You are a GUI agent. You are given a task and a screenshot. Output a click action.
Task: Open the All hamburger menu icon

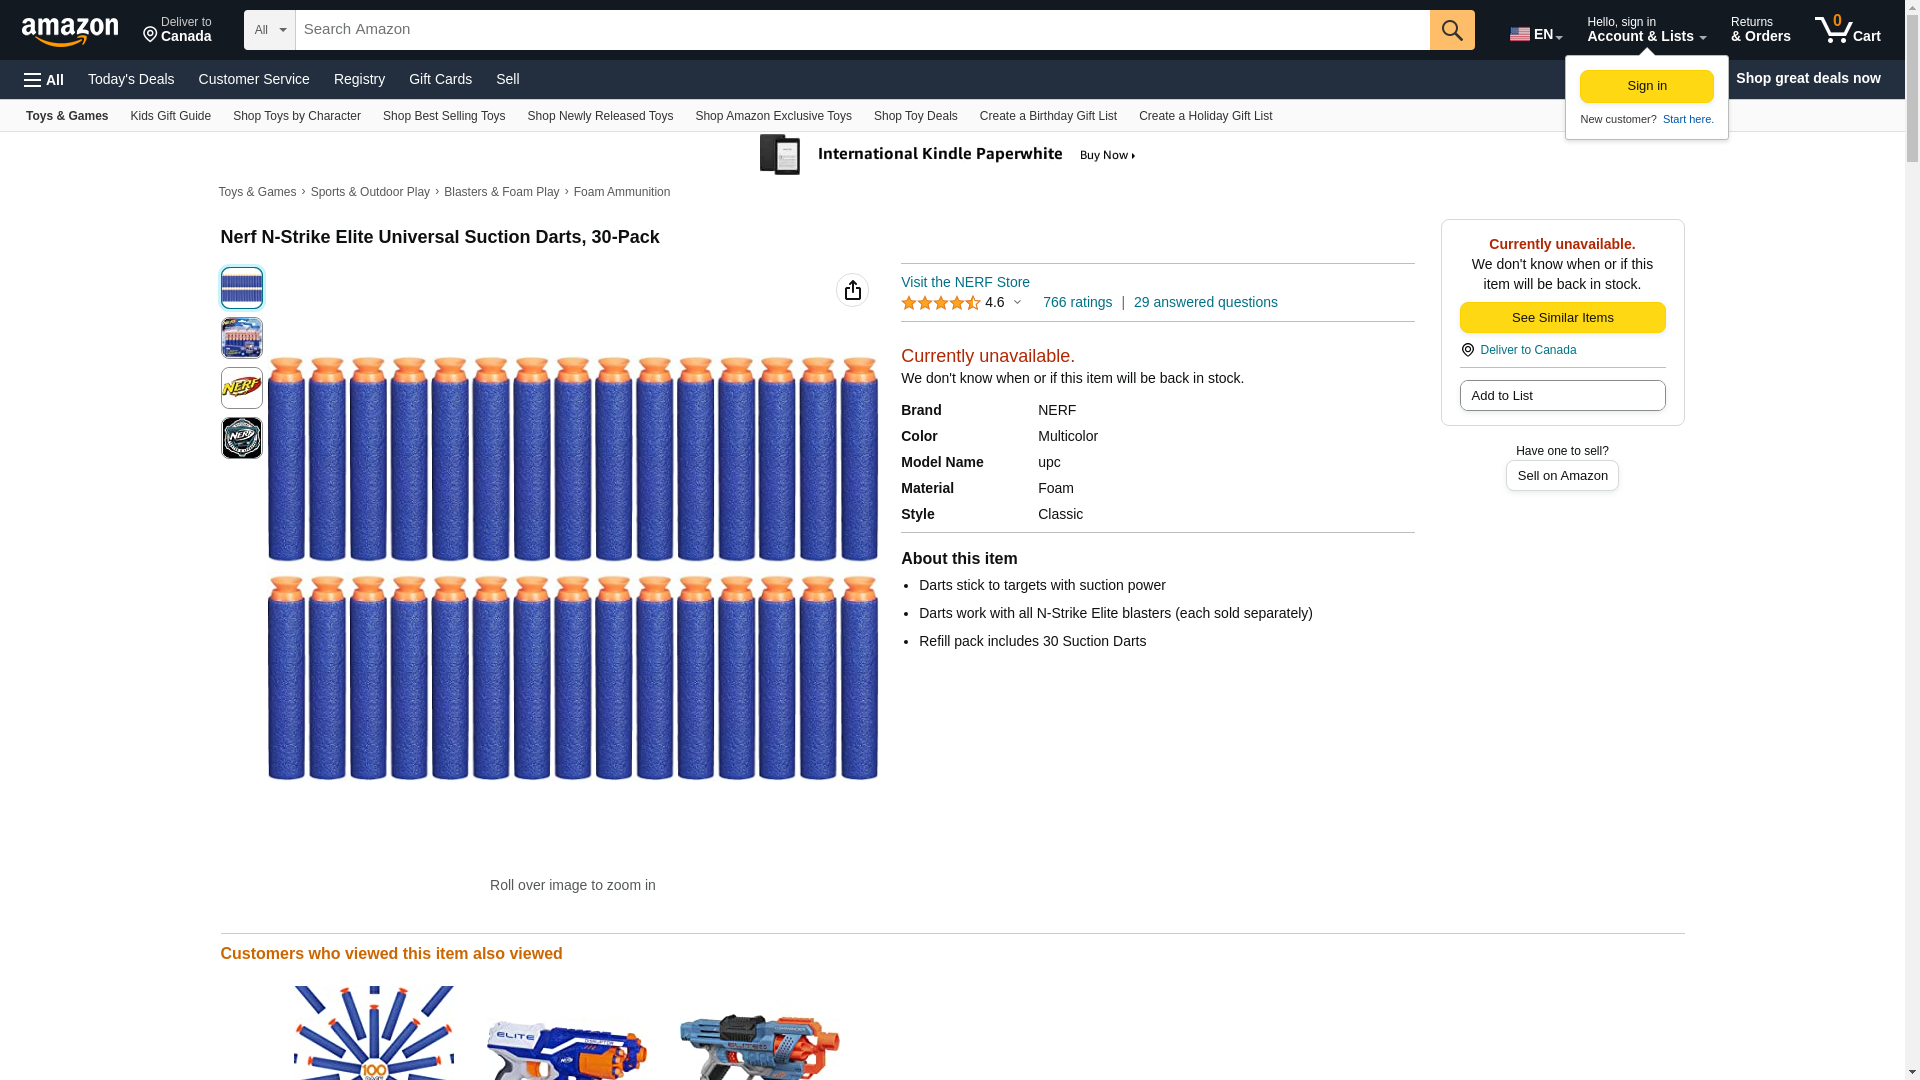click(44, 79)
